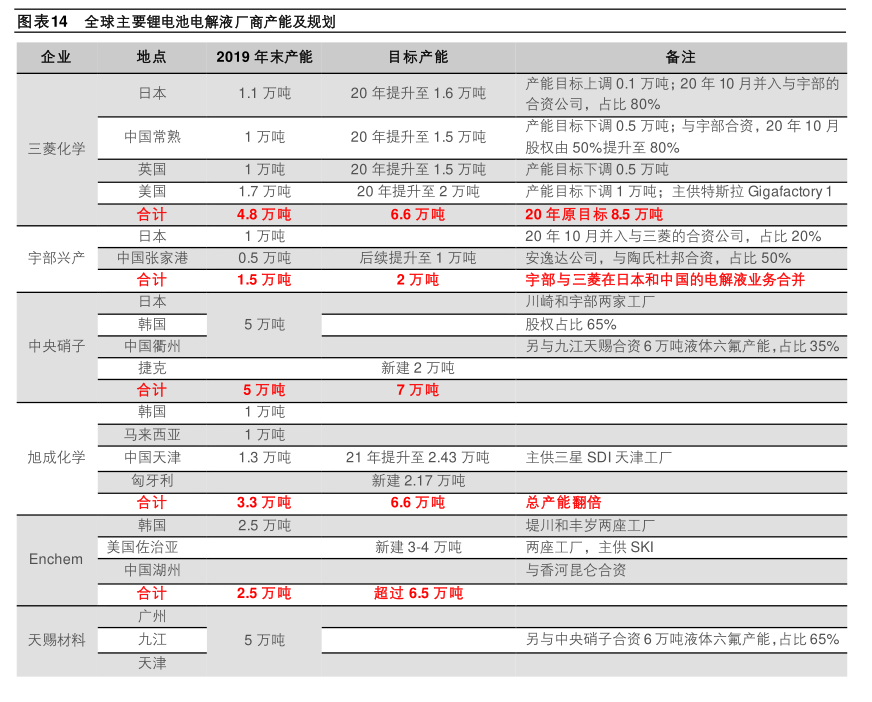
Task: Select the 目标产能 column header
Action: coord(418,57)
